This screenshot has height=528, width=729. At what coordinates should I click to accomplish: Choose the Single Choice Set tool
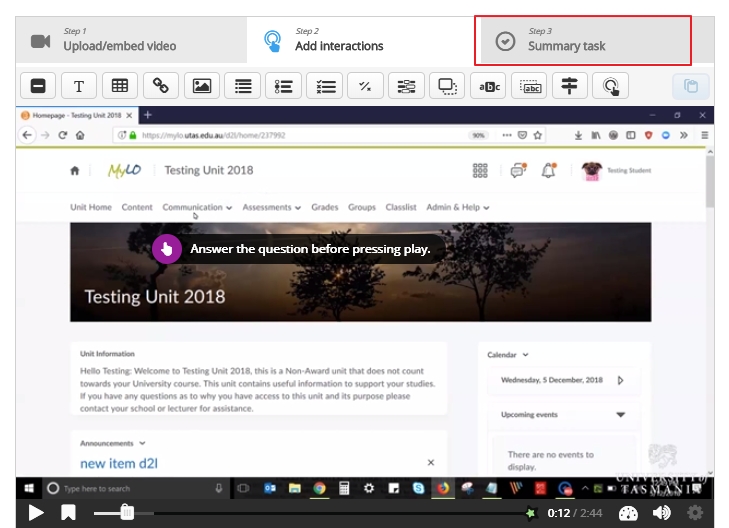click(x=284, y=86)
